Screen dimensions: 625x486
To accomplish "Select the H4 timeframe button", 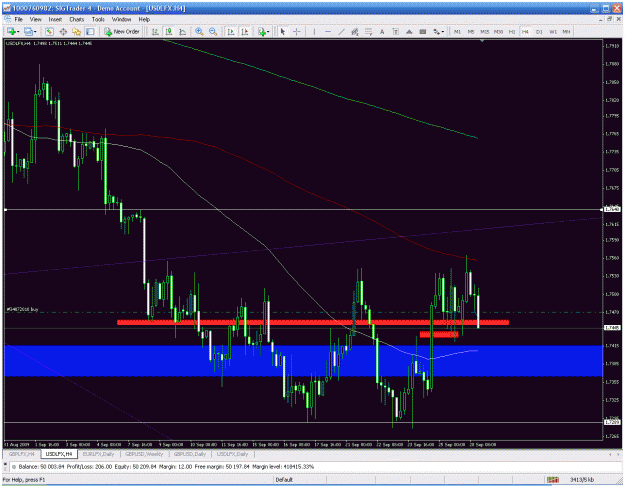I will pyautogui.click(x=525, y=31).
